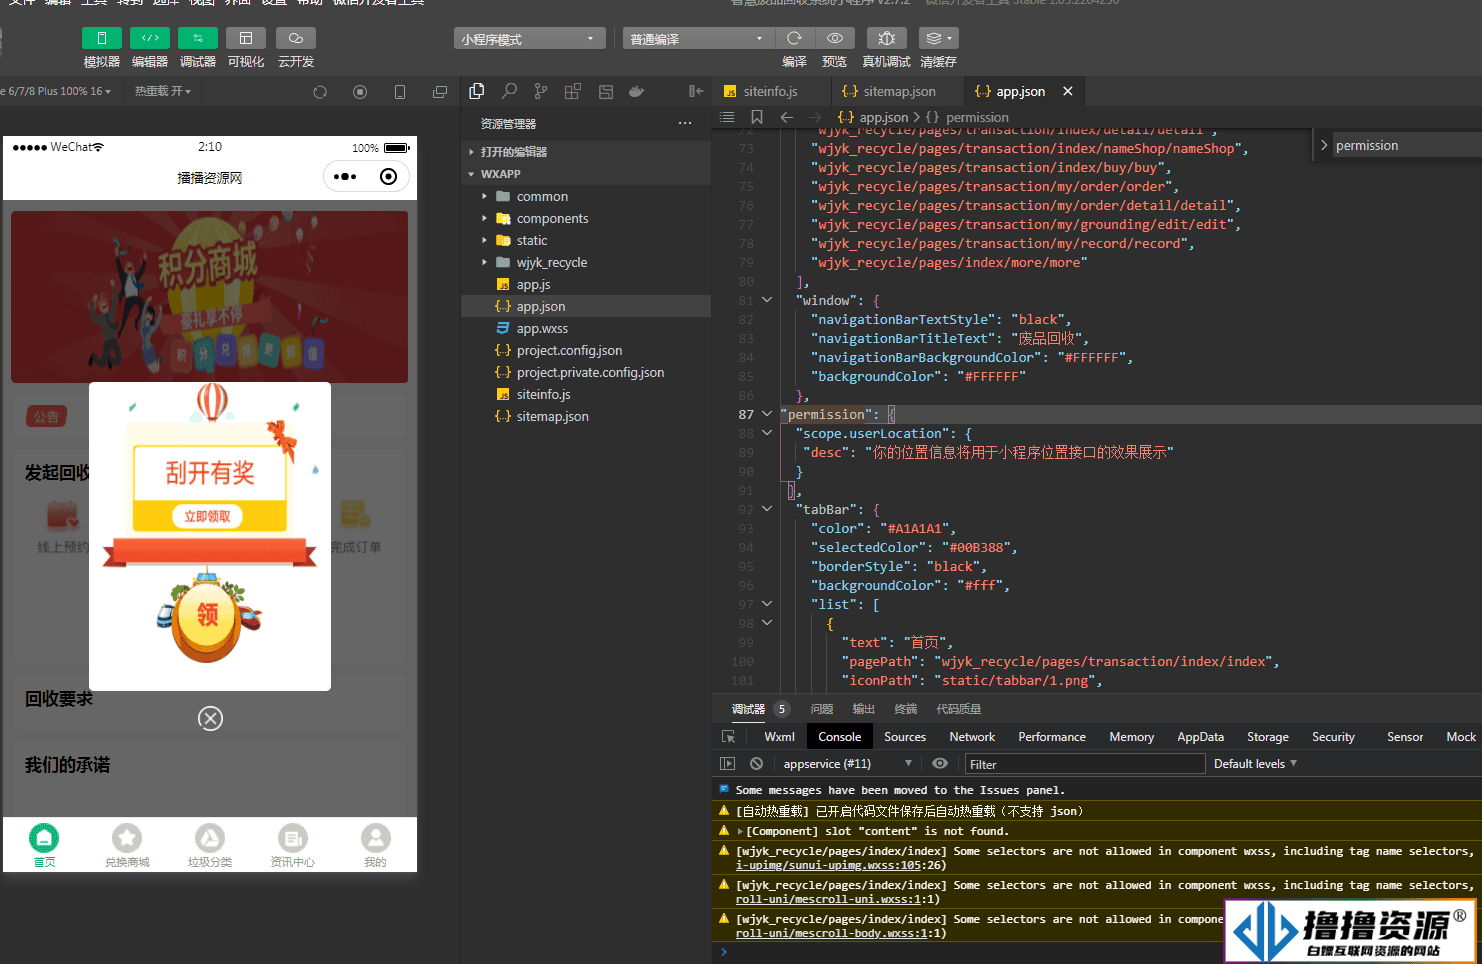Open the compile mode (普通编译) dropdown
Viewport: 1482px width, 964px height.
(698, 39)
